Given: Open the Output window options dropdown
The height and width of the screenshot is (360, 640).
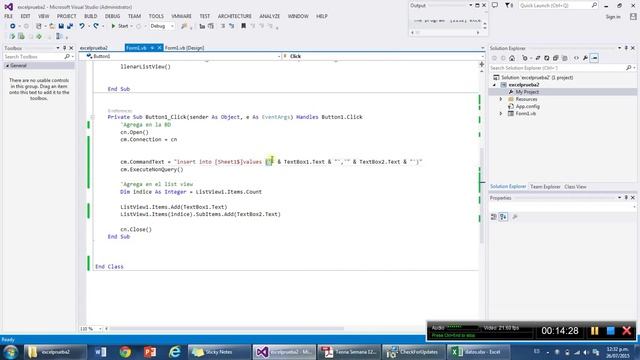Looking at the screenshot, I should pos(471,6).
